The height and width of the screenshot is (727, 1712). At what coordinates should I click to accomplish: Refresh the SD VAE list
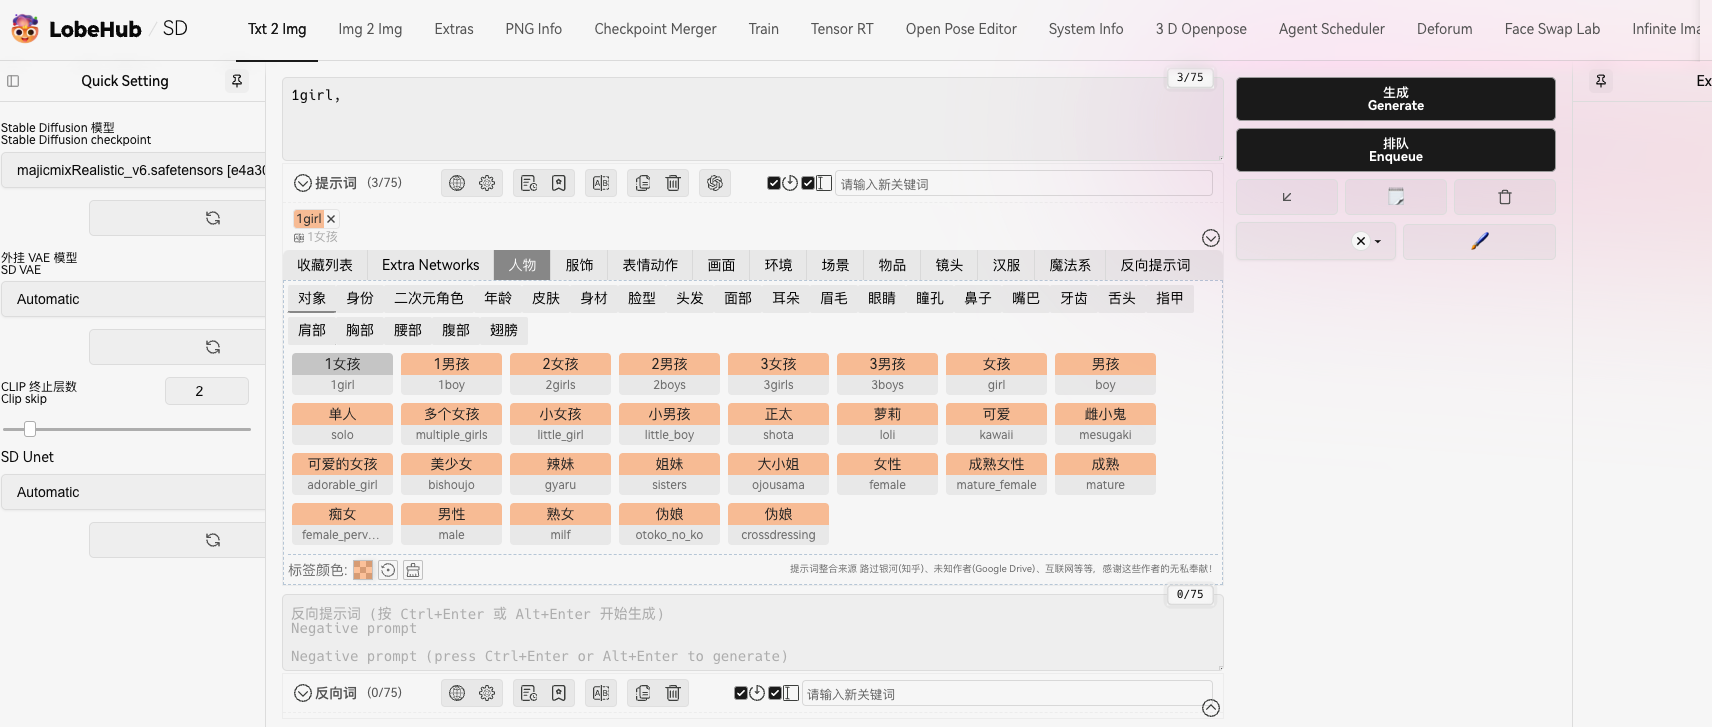(x=213, y=347)
